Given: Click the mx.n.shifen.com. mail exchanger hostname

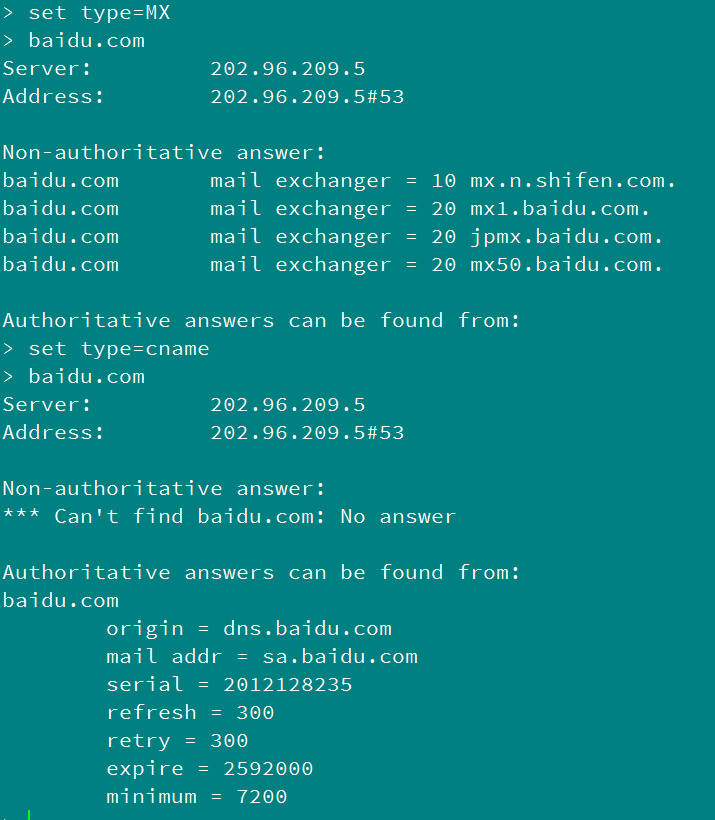Looking at the screenshot, I should (573, 181).
